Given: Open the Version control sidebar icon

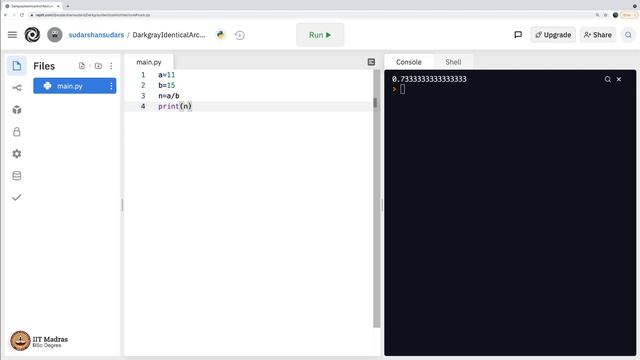Looking at the screenshot, I should tap(17, 88).
